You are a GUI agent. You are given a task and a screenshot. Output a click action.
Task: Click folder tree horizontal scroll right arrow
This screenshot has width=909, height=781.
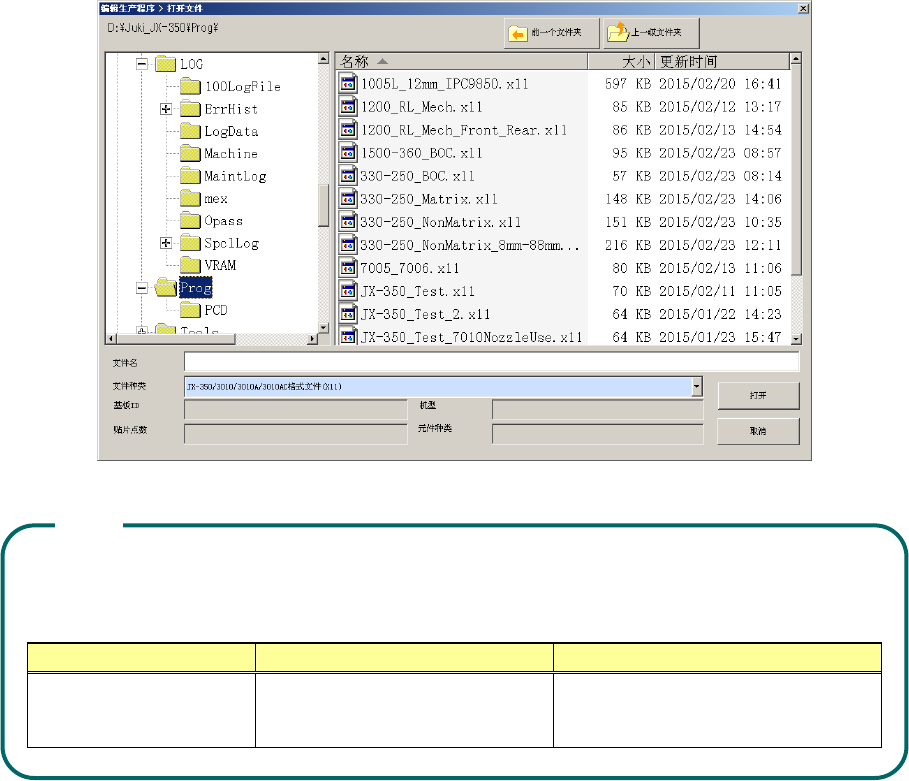(x=312, y=339)
